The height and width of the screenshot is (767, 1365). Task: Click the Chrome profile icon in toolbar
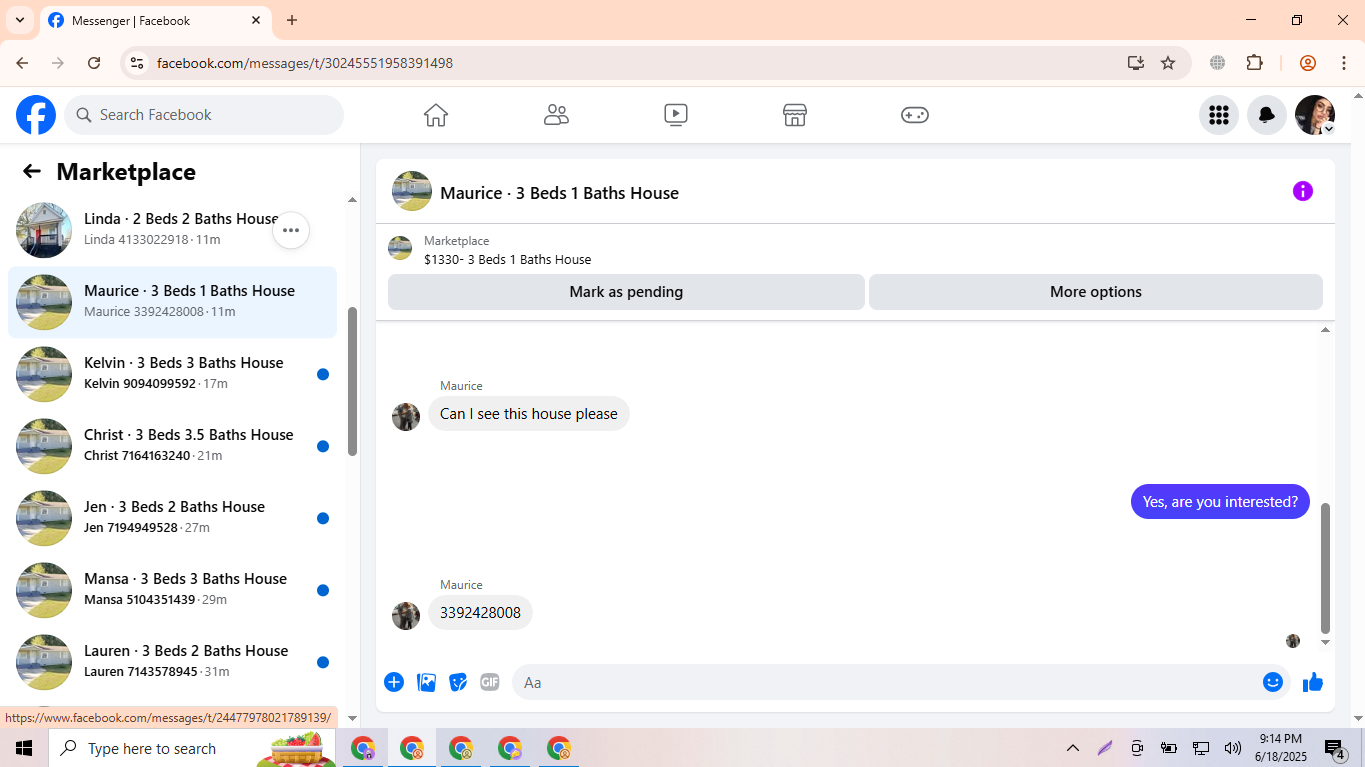pos(1308,63)
